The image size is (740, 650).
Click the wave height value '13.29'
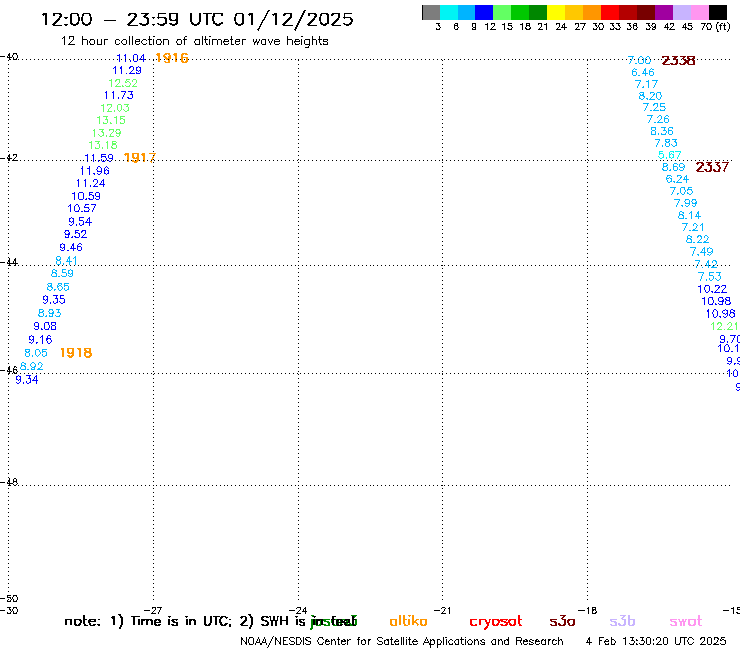(x=106, y=133)
